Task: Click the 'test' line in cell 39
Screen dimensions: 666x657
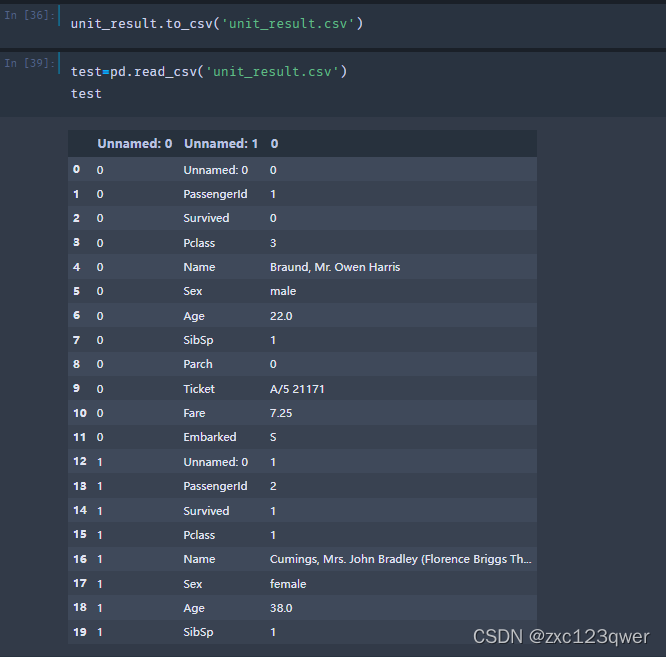Action: pyautogui.click(x=86, y=93)
